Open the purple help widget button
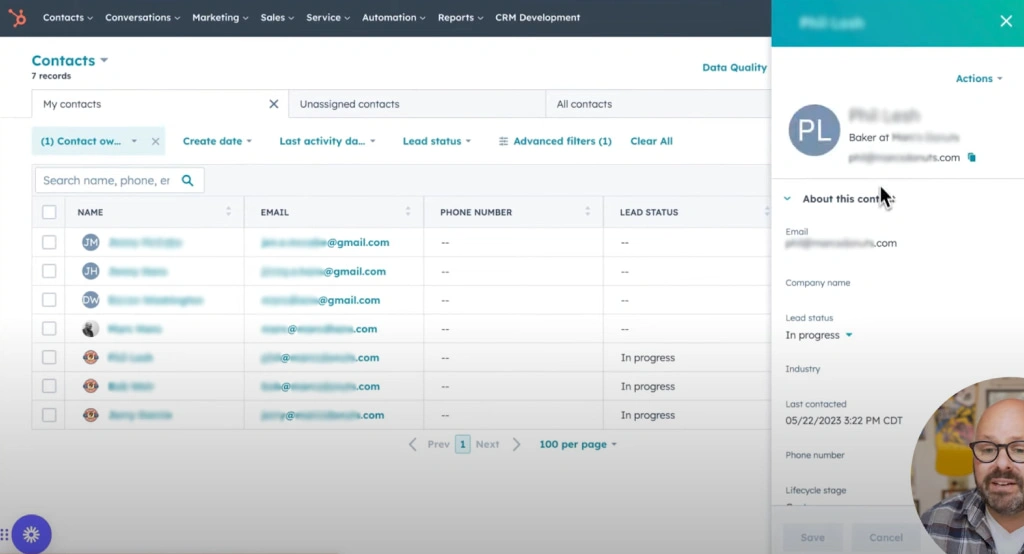This screenshot has width=1024, height=554. [31, 534]
